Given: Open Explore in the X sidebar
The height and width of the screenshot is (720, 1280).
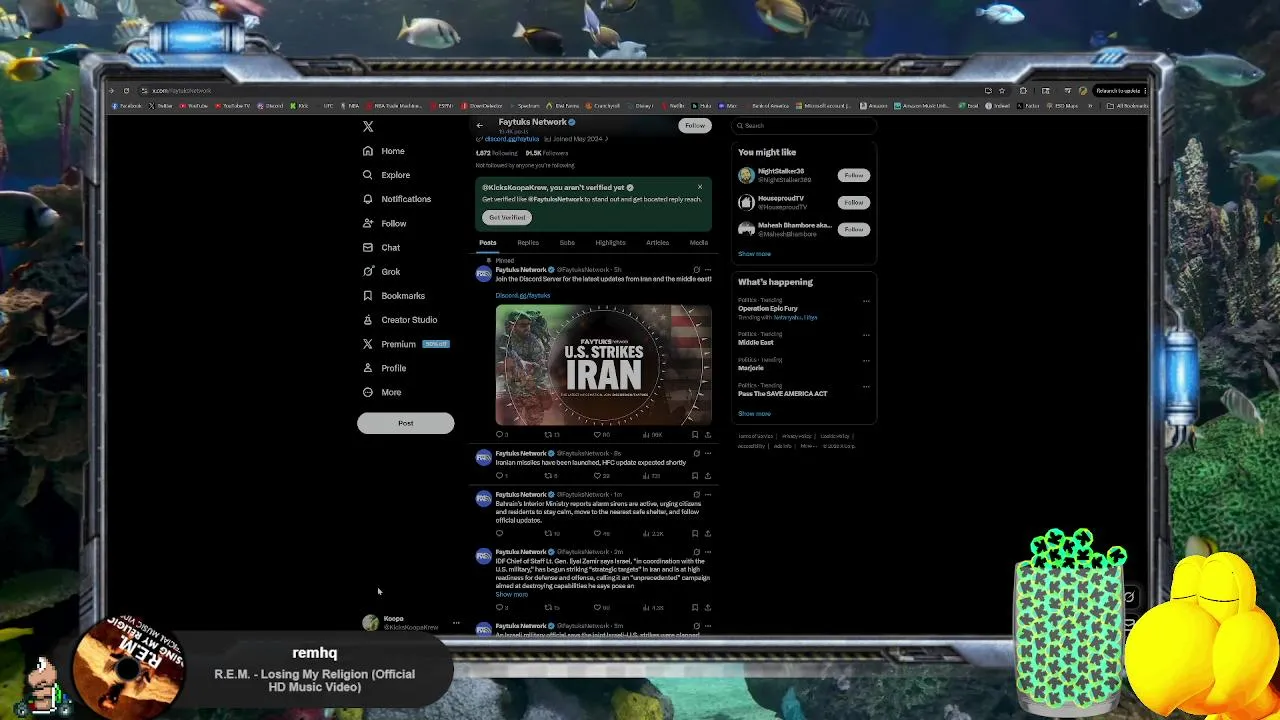Looking at the screenshot, I should [x=386, y=175].
